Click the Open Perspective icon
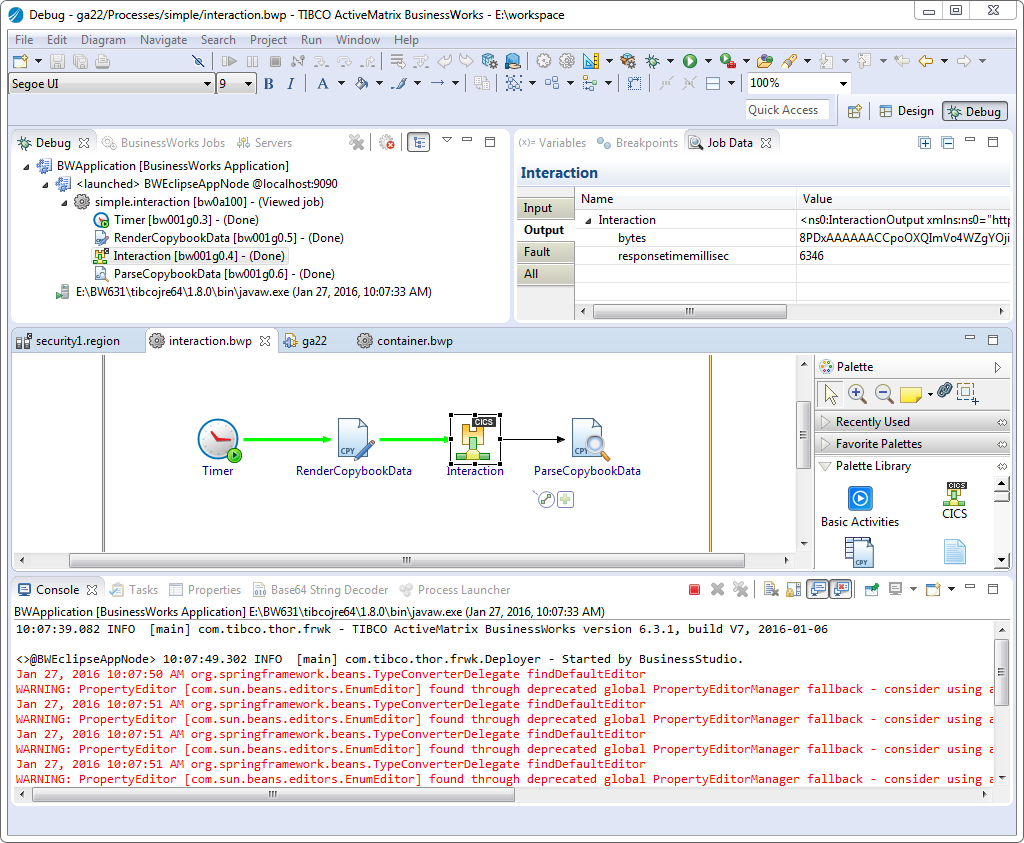Image resolution: width=1024 pixels, height=843 pixels. click(854, 112)
